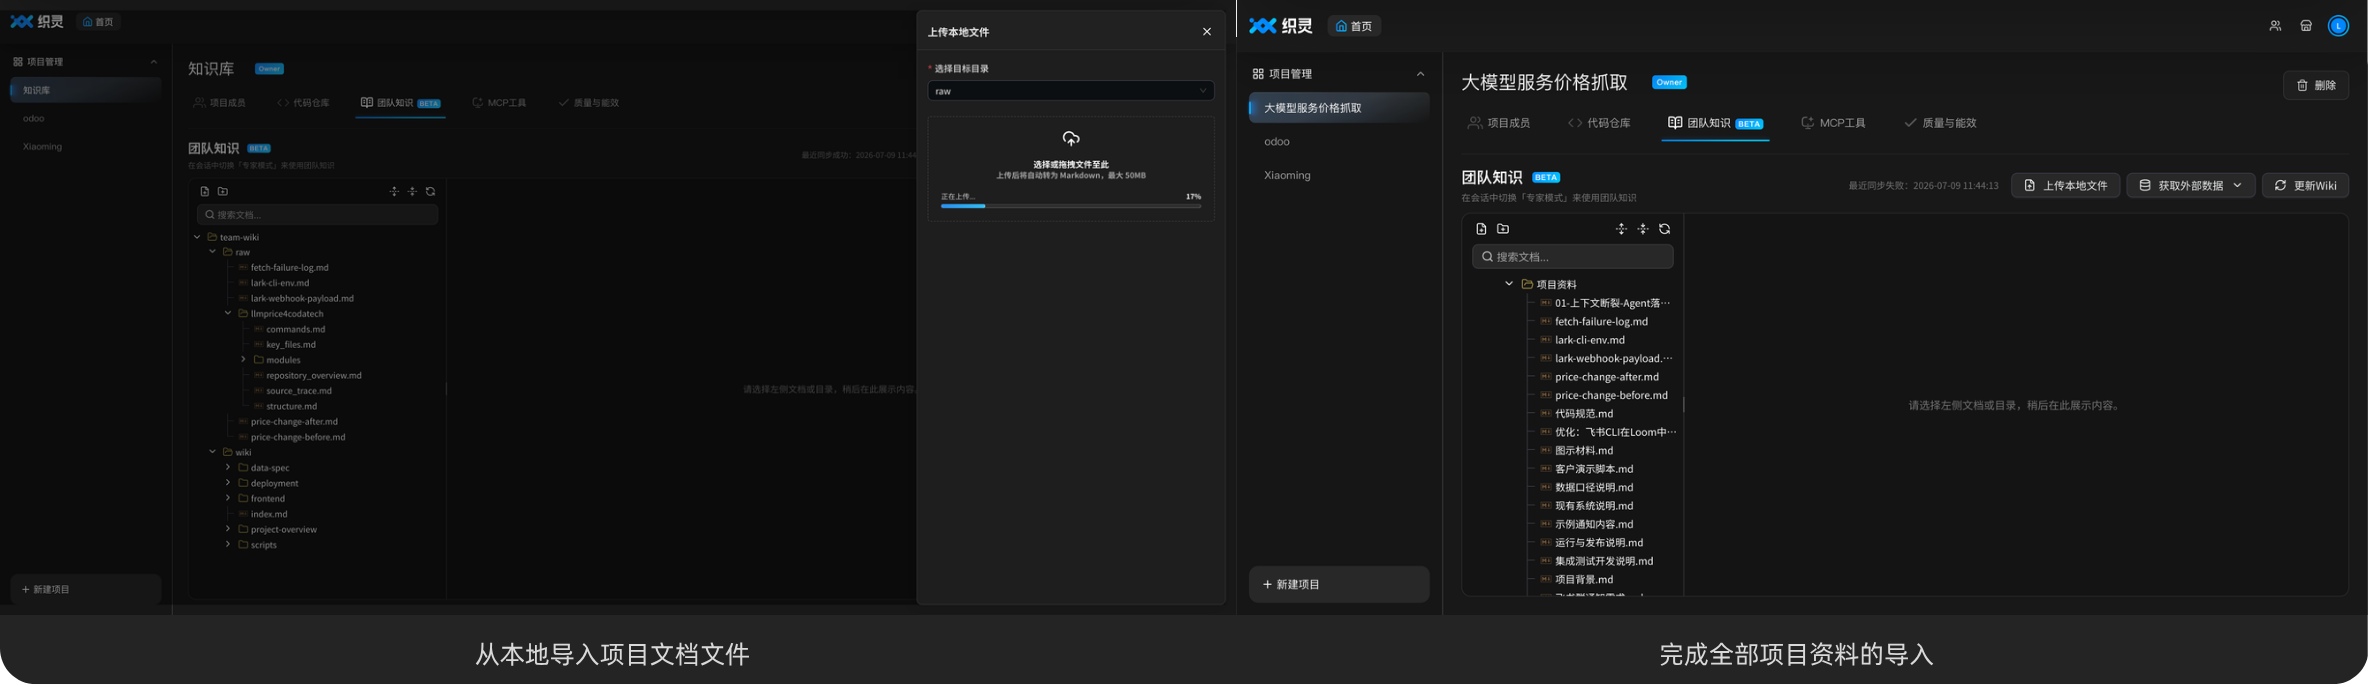Open index.md on 知识库 page
The image size is (2370, 687).
coord(268,514)
